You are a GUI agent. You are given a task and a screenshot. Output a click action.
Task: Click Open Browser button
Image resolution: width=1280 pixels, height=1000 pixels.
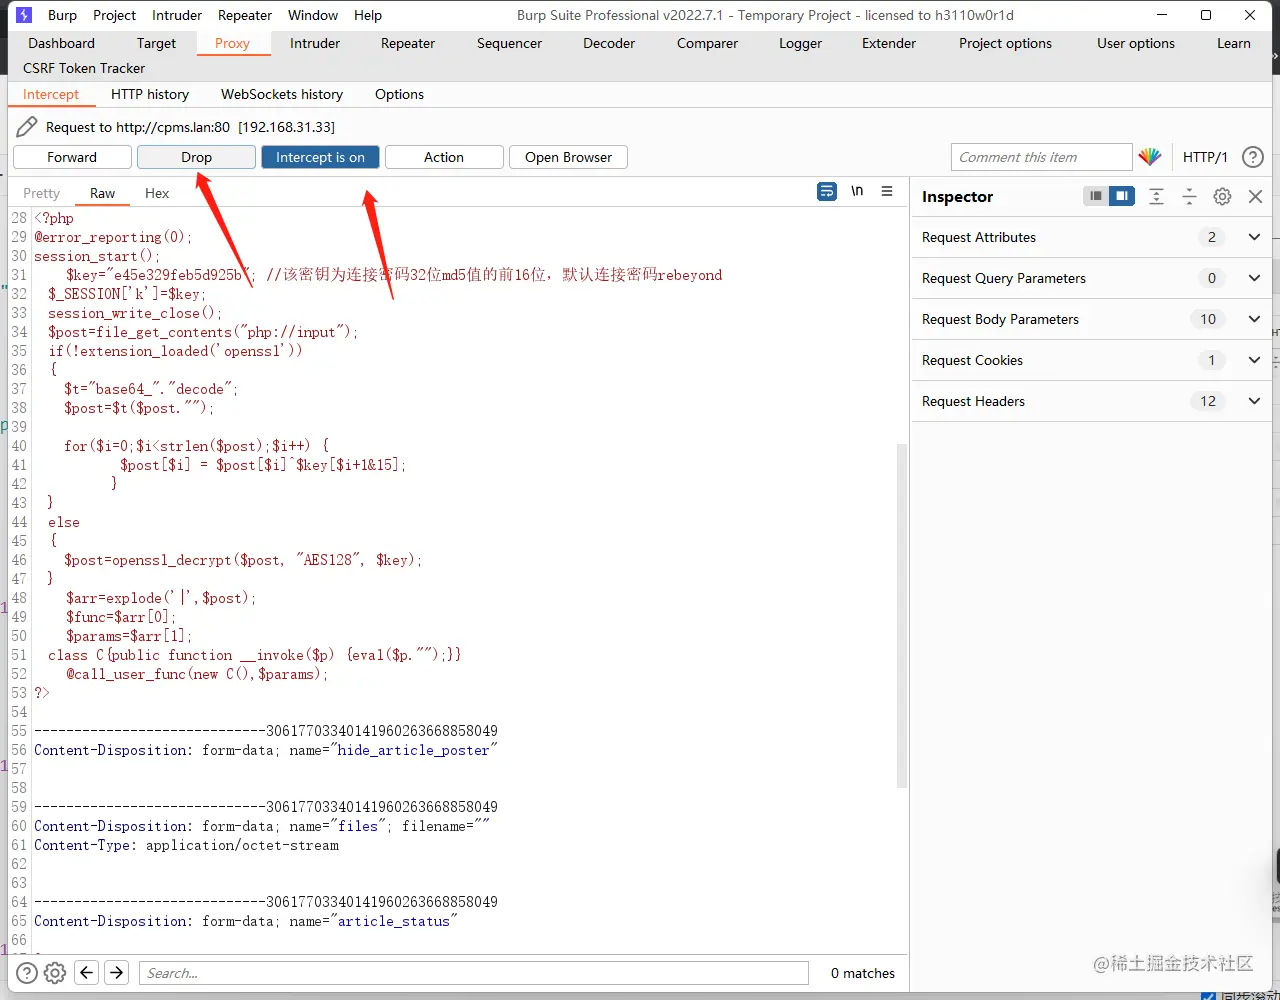point(568,157)
